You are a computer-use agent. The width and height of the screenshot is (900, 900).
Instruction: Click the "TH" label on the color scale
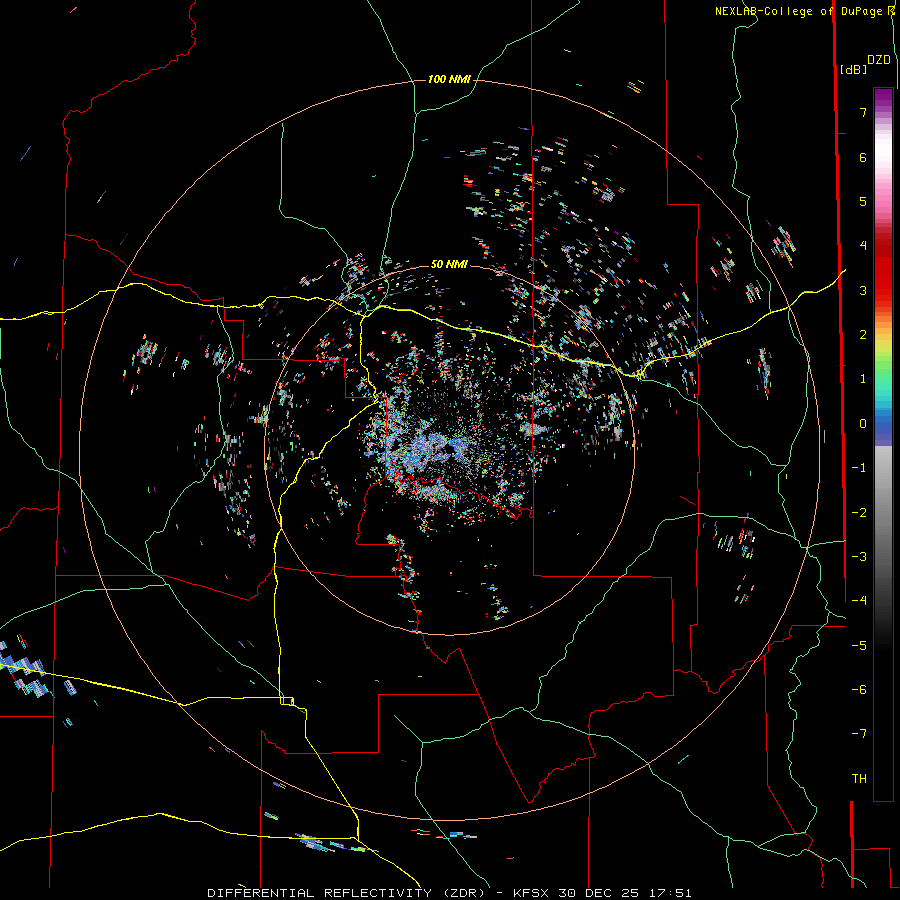pos(859,778)
